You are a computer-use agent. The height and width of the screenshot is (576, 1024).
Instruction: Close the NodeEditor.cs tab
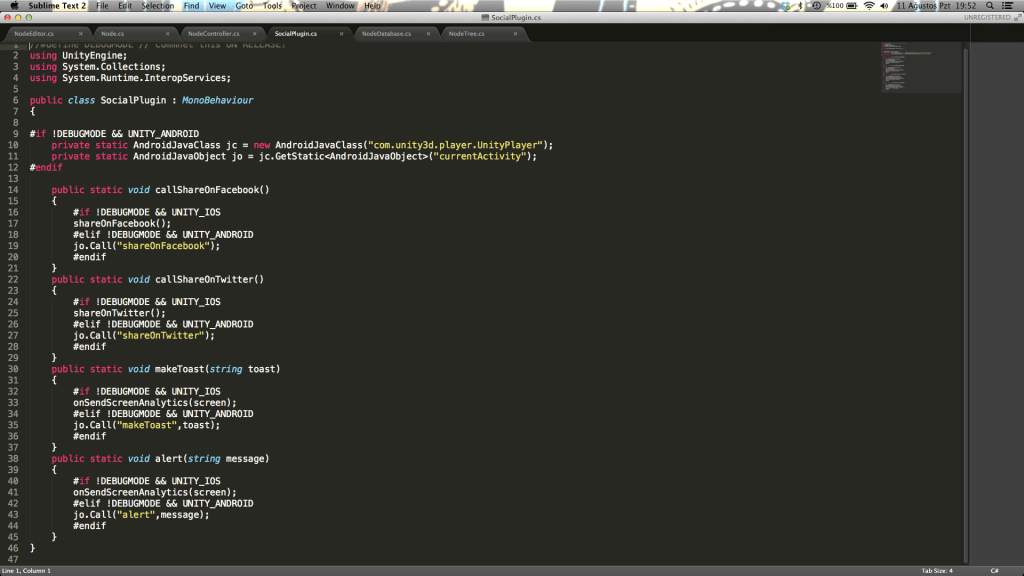click(81, 34)
